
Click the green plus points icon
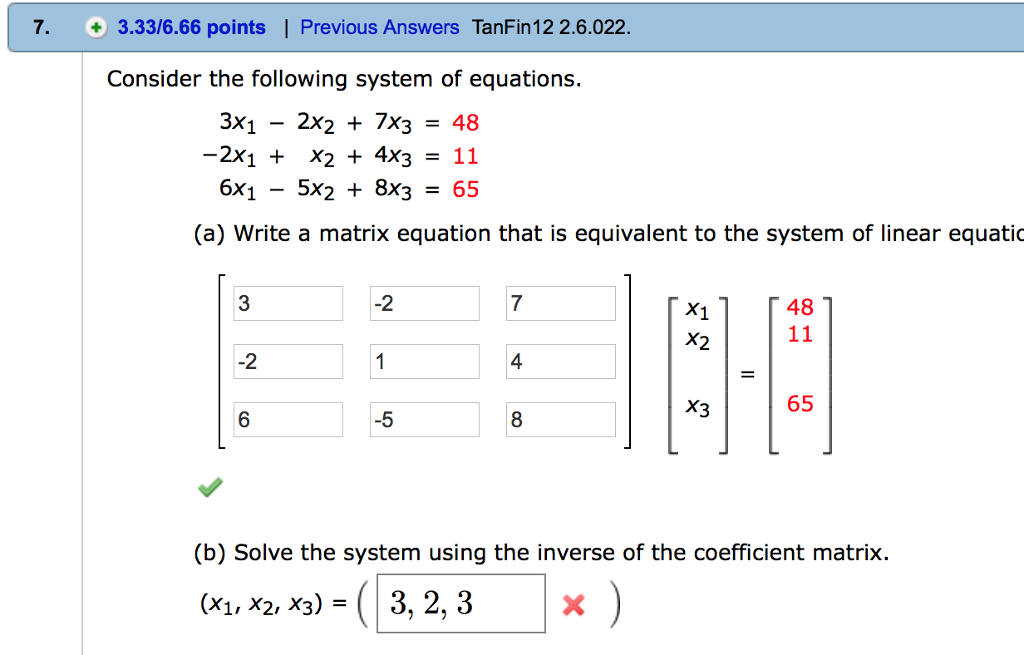[95, 27]
